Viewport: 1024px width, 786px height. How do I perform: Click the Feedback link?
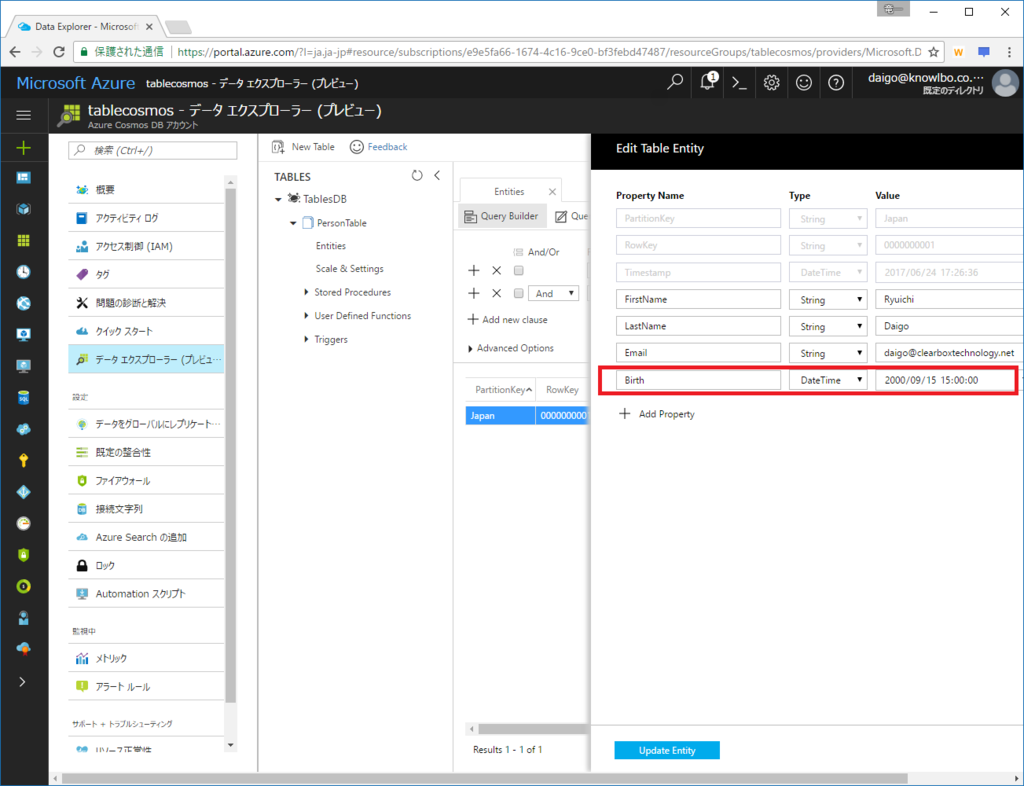point(387,147)
